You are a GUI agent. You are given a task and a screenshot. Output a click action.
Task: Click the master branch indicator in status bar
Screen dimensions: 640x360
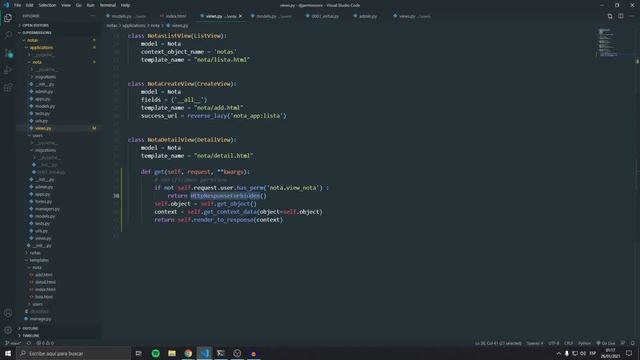(x=13, y=343)
